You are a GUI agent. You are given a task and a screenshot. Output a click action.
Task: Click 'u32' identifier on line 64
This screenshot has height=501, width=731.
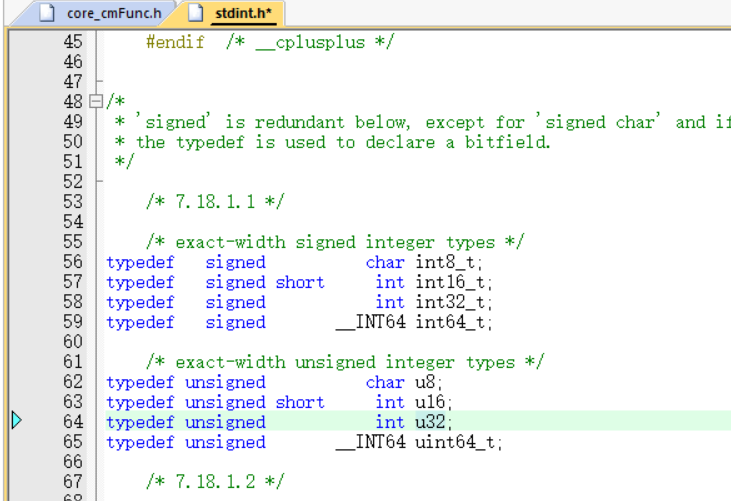click(430, 422)
